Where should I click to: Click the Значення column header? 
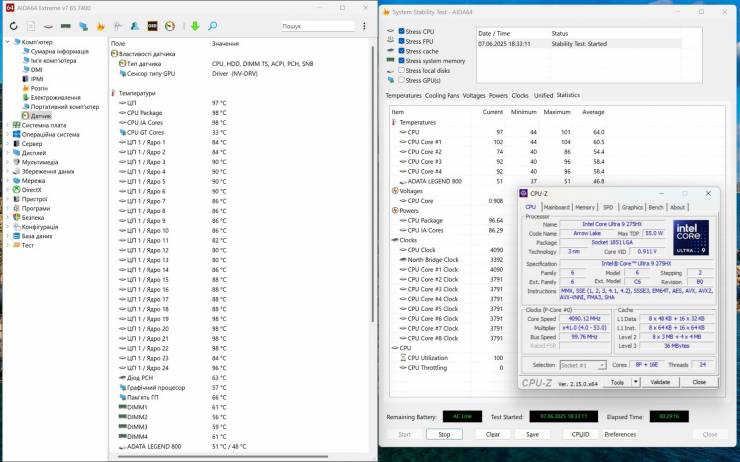225,43
